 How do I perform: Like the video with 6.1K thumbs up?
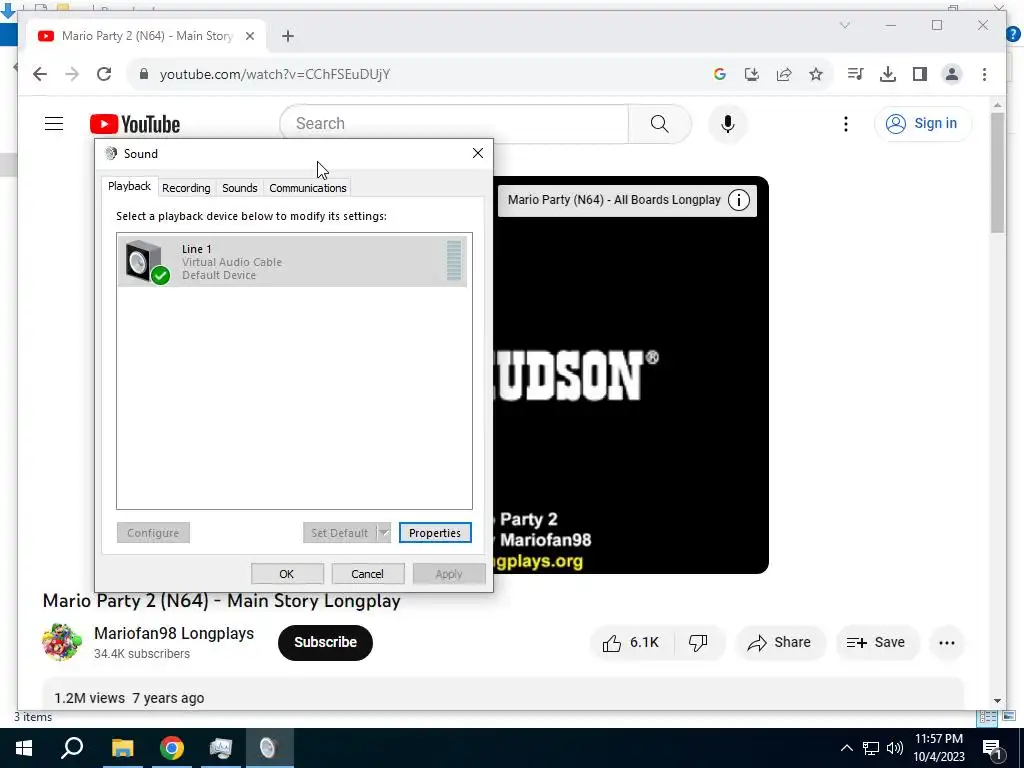(632, 643)
